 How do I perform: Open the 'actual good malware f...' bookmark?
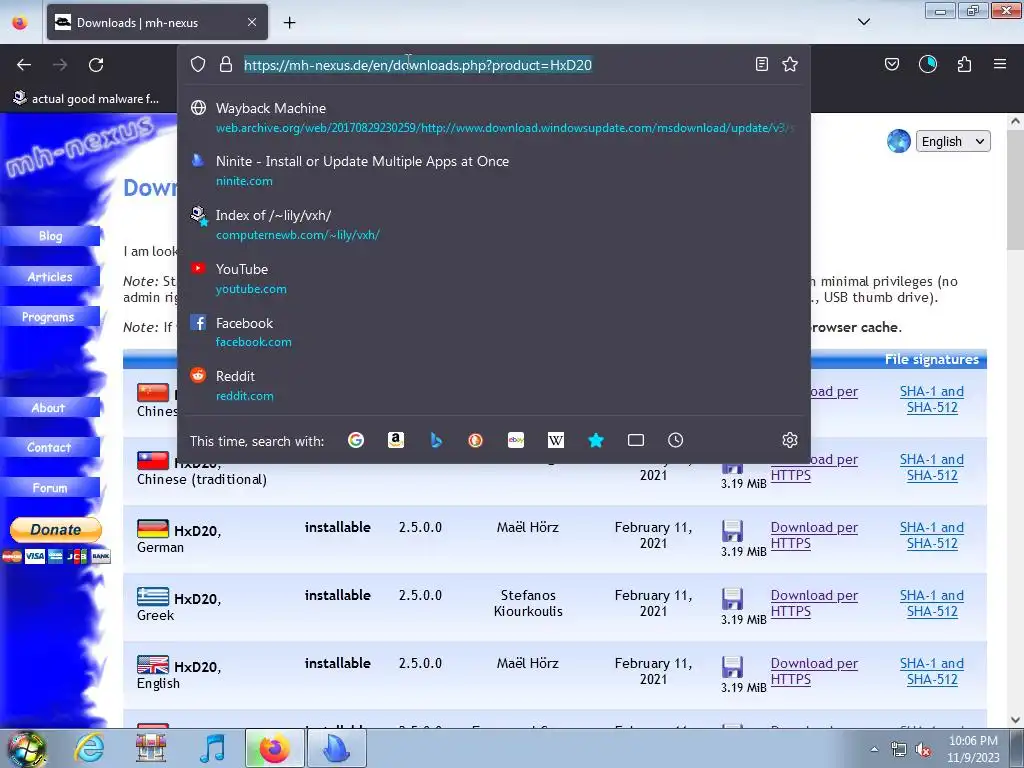point(86,99)
